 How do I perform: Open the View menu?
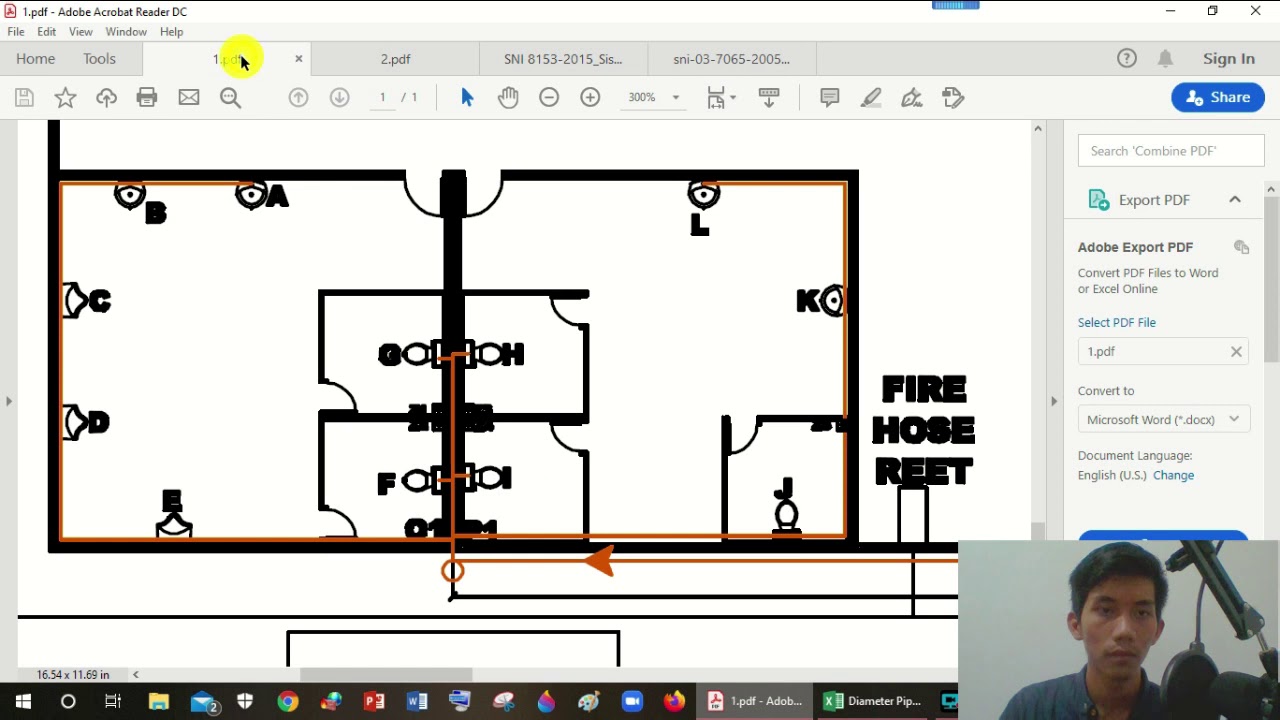click(x=81, y=32)
